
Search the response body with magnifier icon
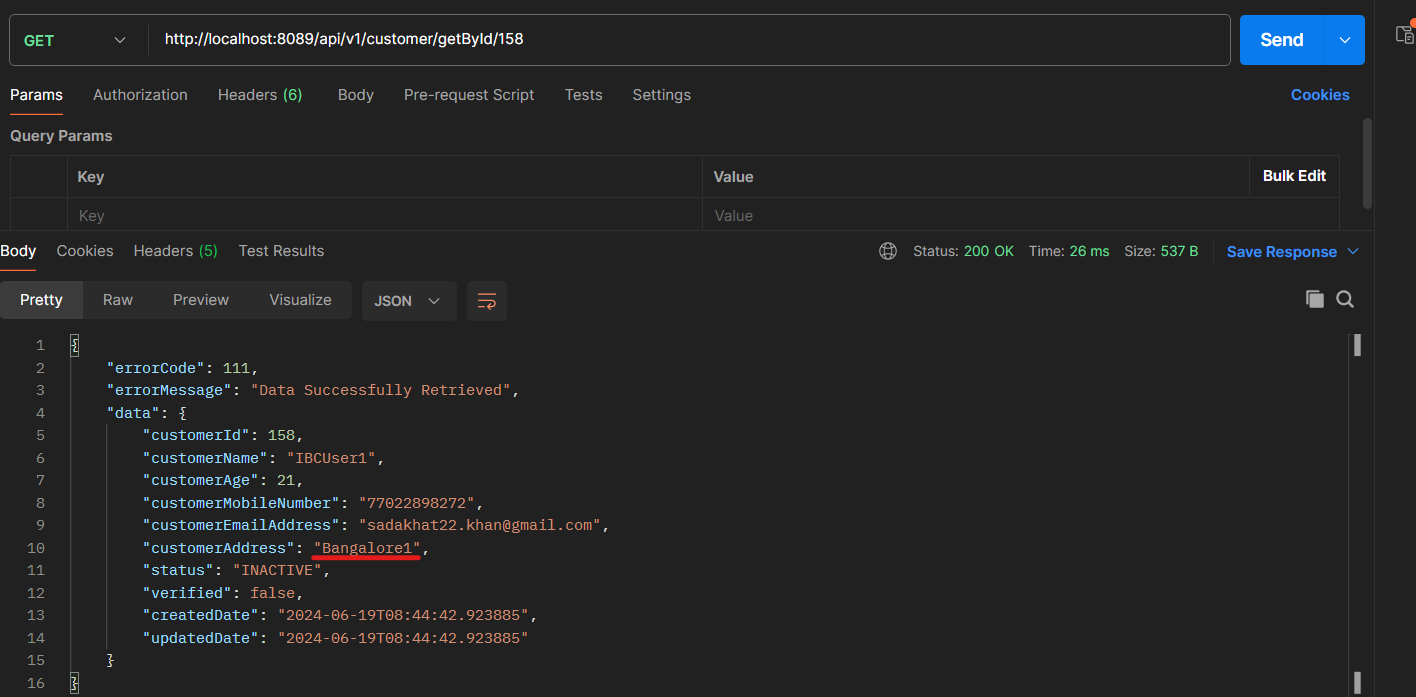coord(1345,299)
